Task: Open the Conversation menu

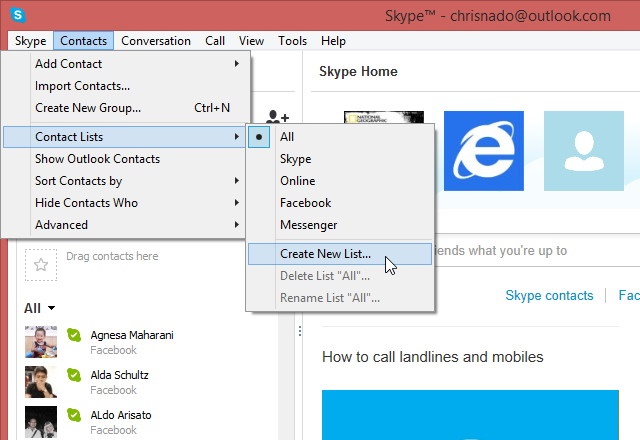Action: coord(156,41)
